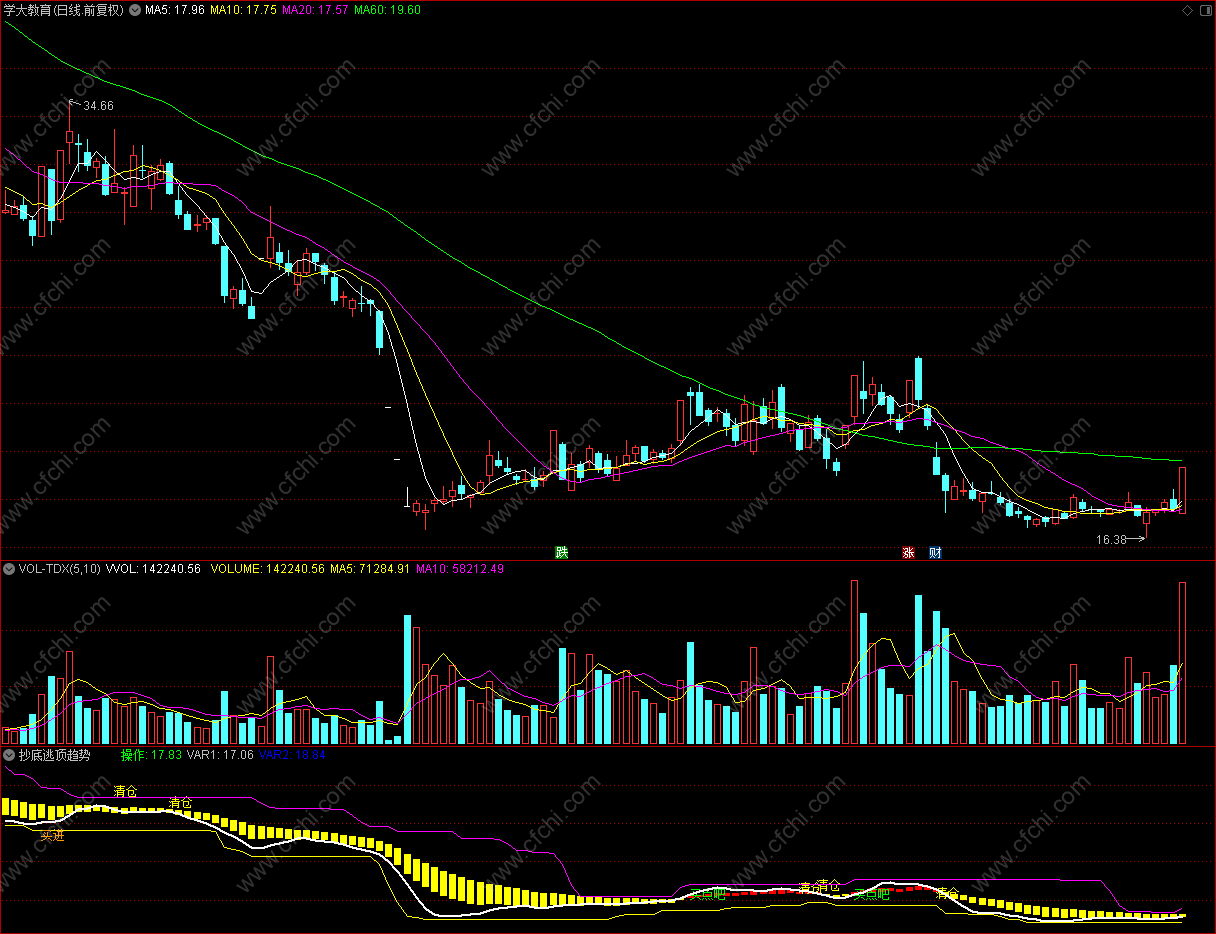Click volume MA5: 71284.91 label
1216x934 pixels.
click(370, 568)
